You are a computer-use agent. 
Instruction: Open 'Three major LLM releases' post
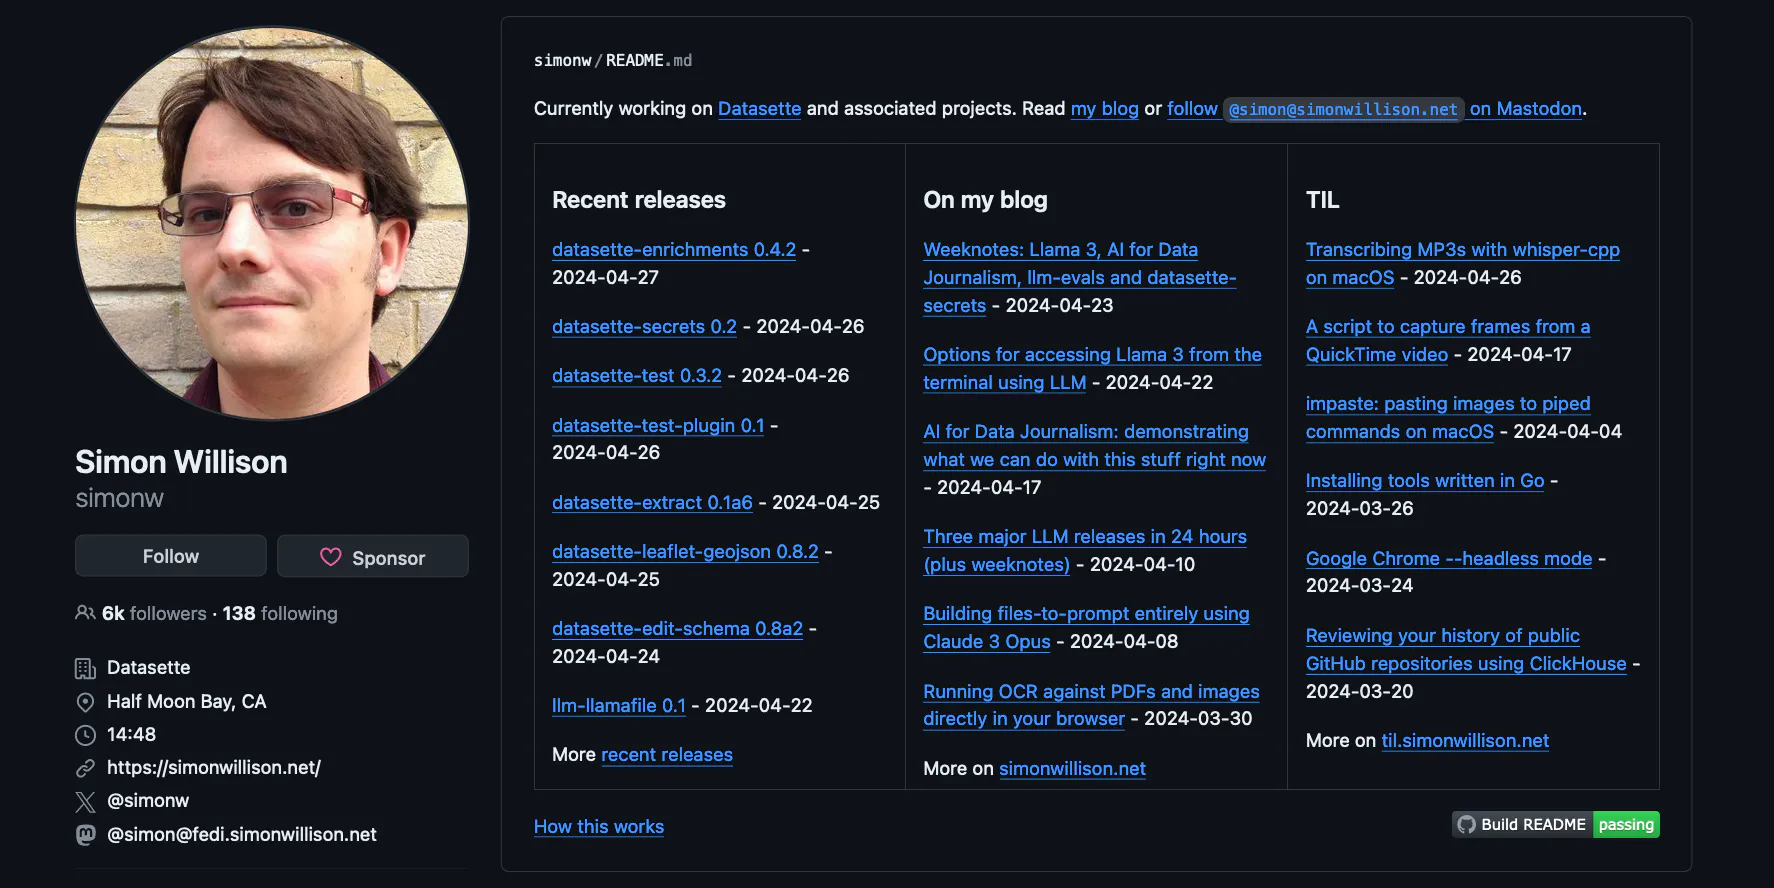coord(1084,551)
